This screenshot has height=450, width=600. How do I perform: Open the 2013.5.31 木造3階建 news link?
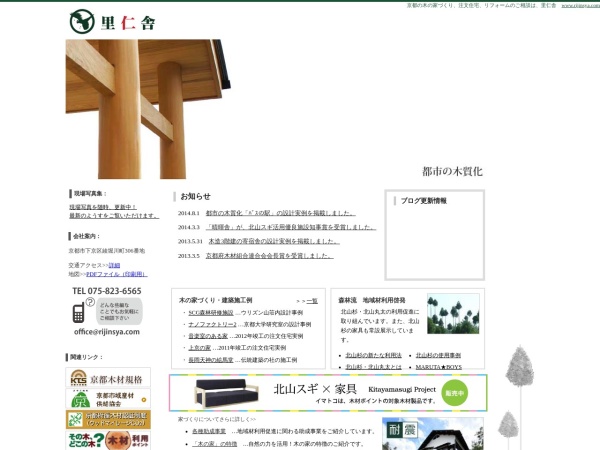point(274,241)
